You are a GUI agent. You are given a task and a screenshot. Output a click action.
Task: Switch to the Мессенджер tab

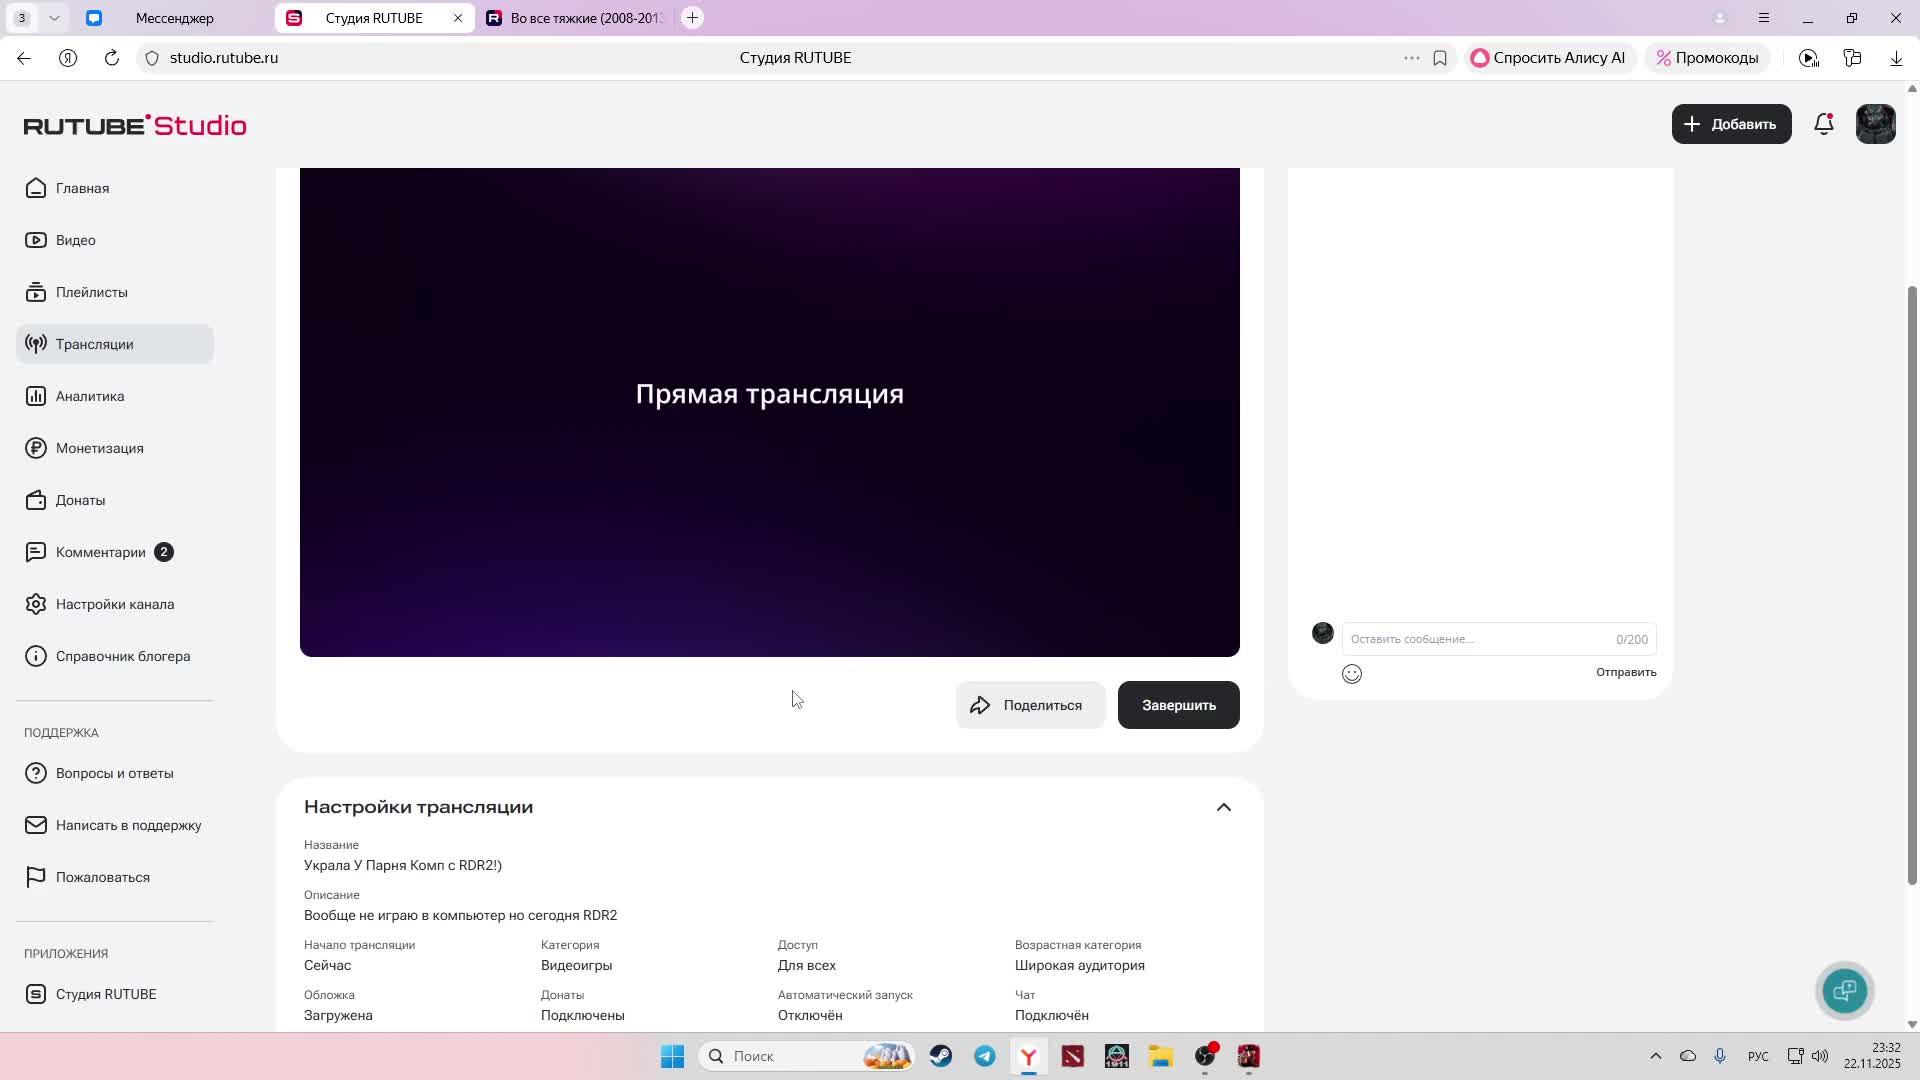(x=175, y=17)
